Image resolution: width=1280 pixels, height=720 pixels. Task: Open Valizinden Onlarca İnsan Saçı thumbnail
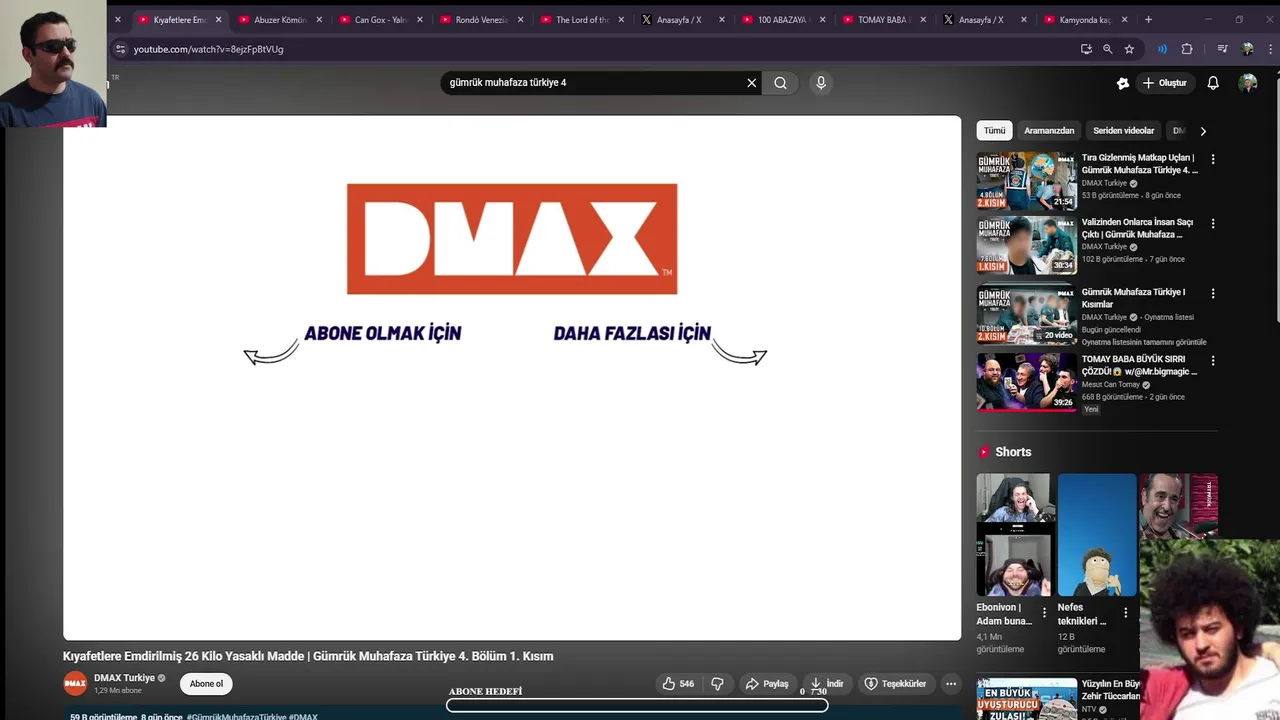(1026, 245)
